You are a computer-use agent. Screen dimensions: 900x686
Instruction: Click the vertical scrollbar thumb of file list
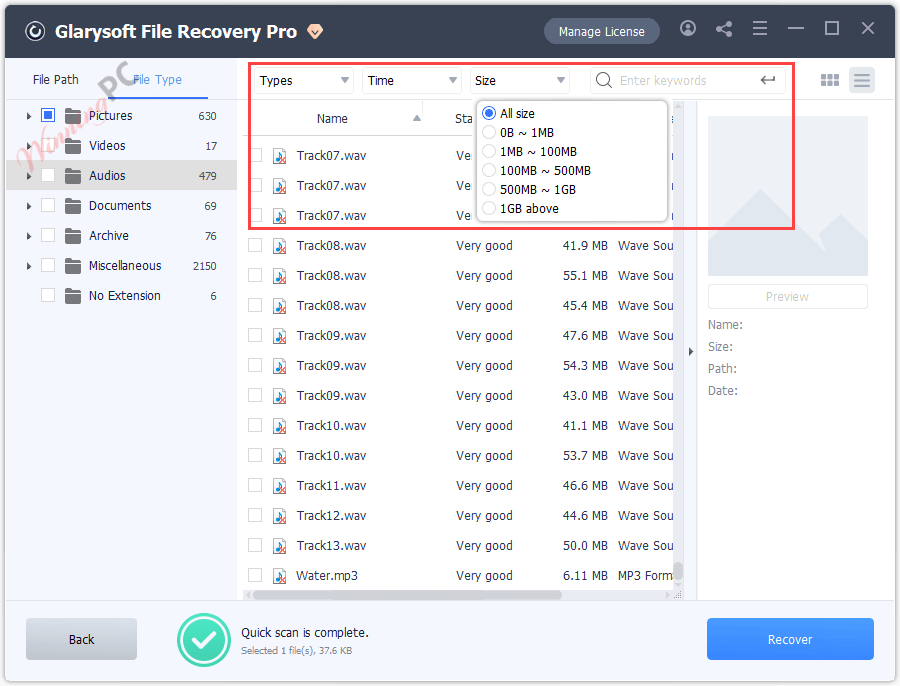pyautogui.click(x=678, y=571)
